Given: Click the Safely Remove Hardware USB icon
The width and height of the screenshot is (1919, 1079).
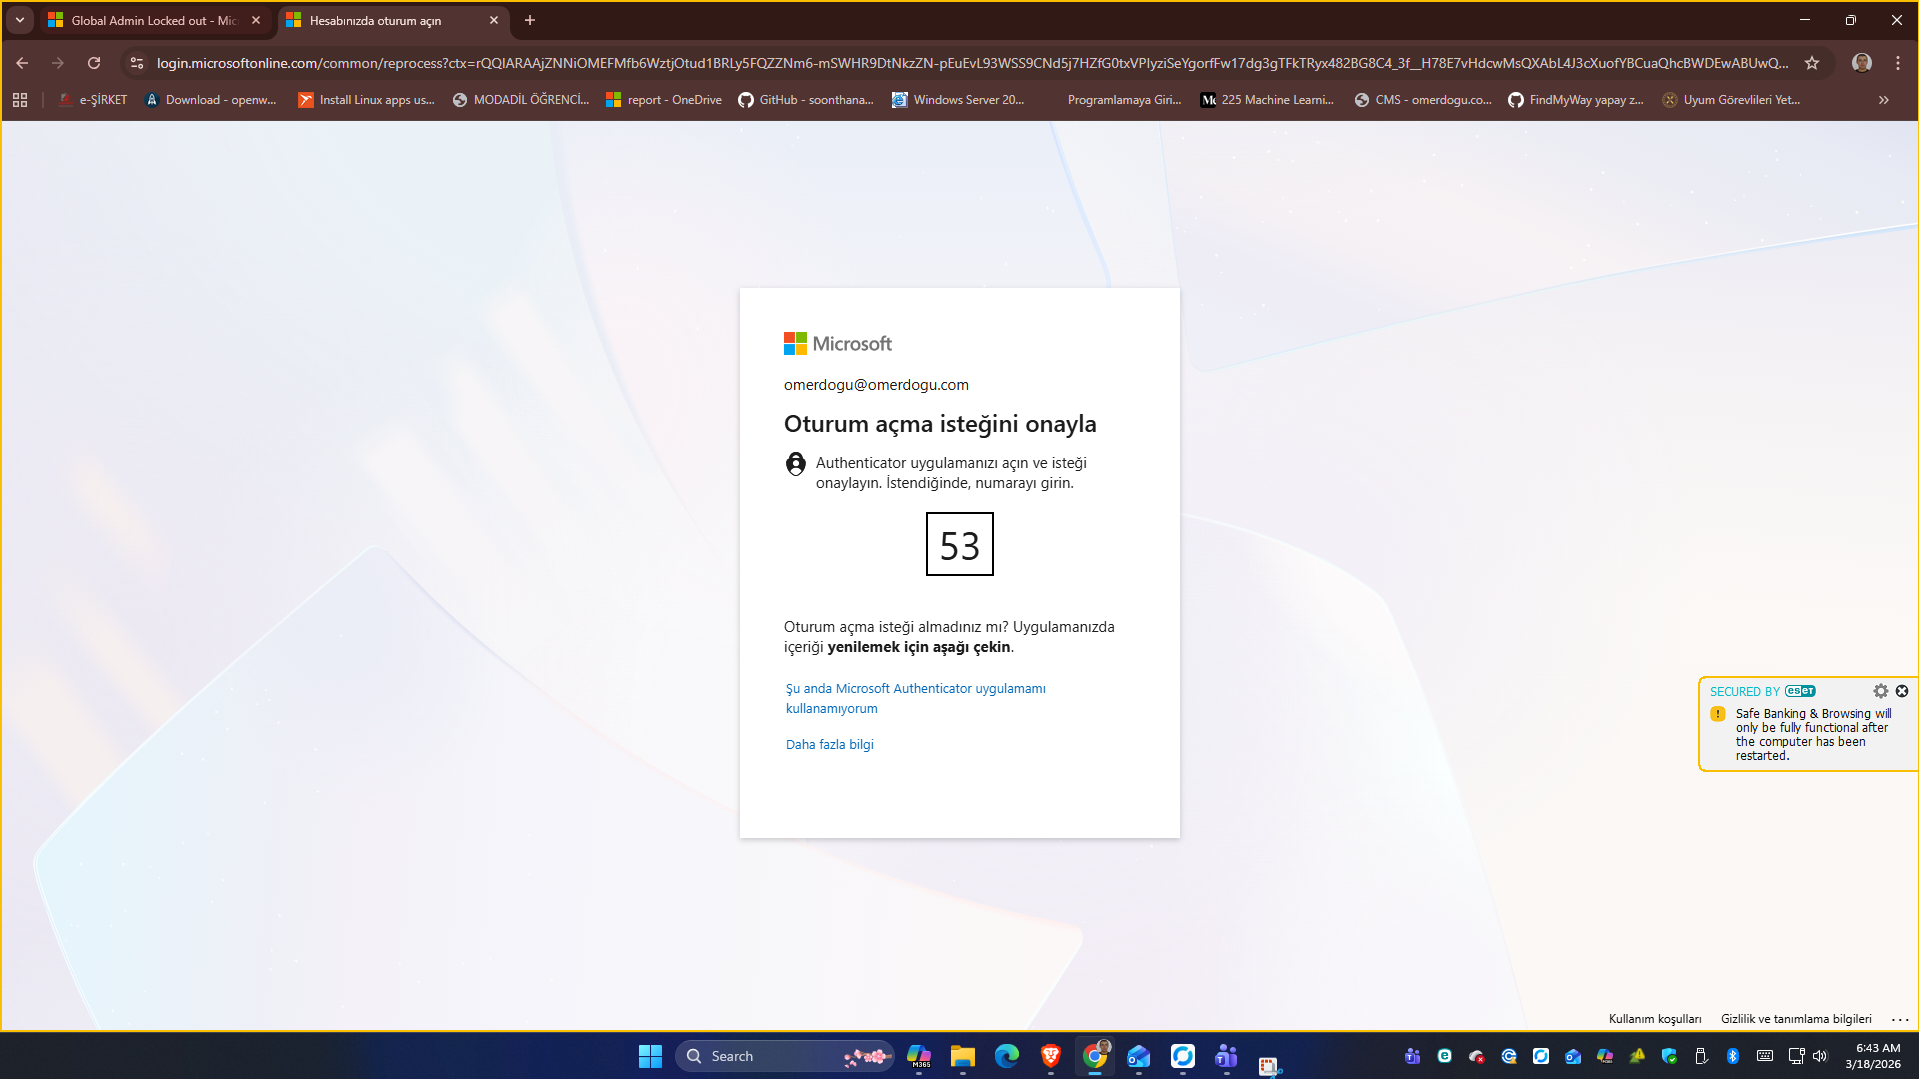Looking at the screenshot, I should (x=1701, y=1056).
